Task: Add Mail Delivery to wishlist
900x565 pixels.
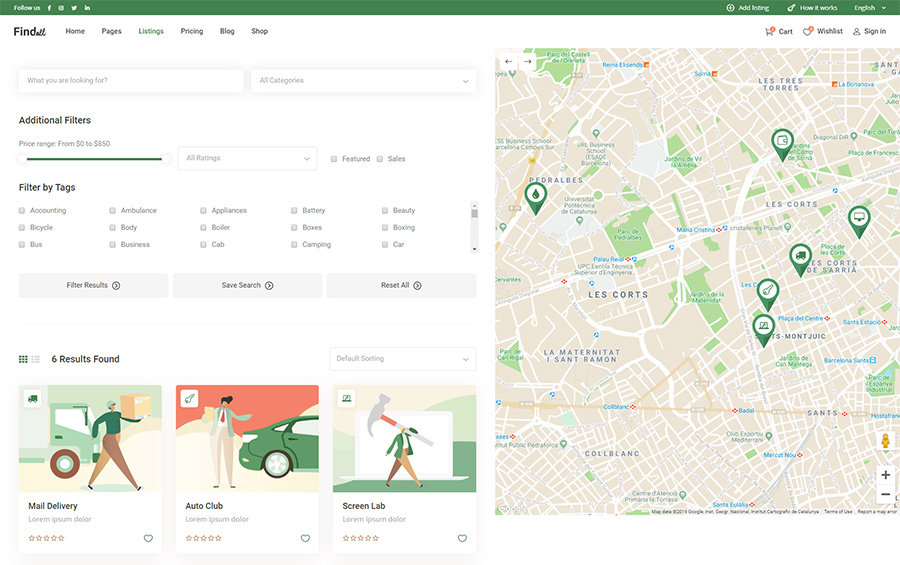Action: (x=148, y=538)
